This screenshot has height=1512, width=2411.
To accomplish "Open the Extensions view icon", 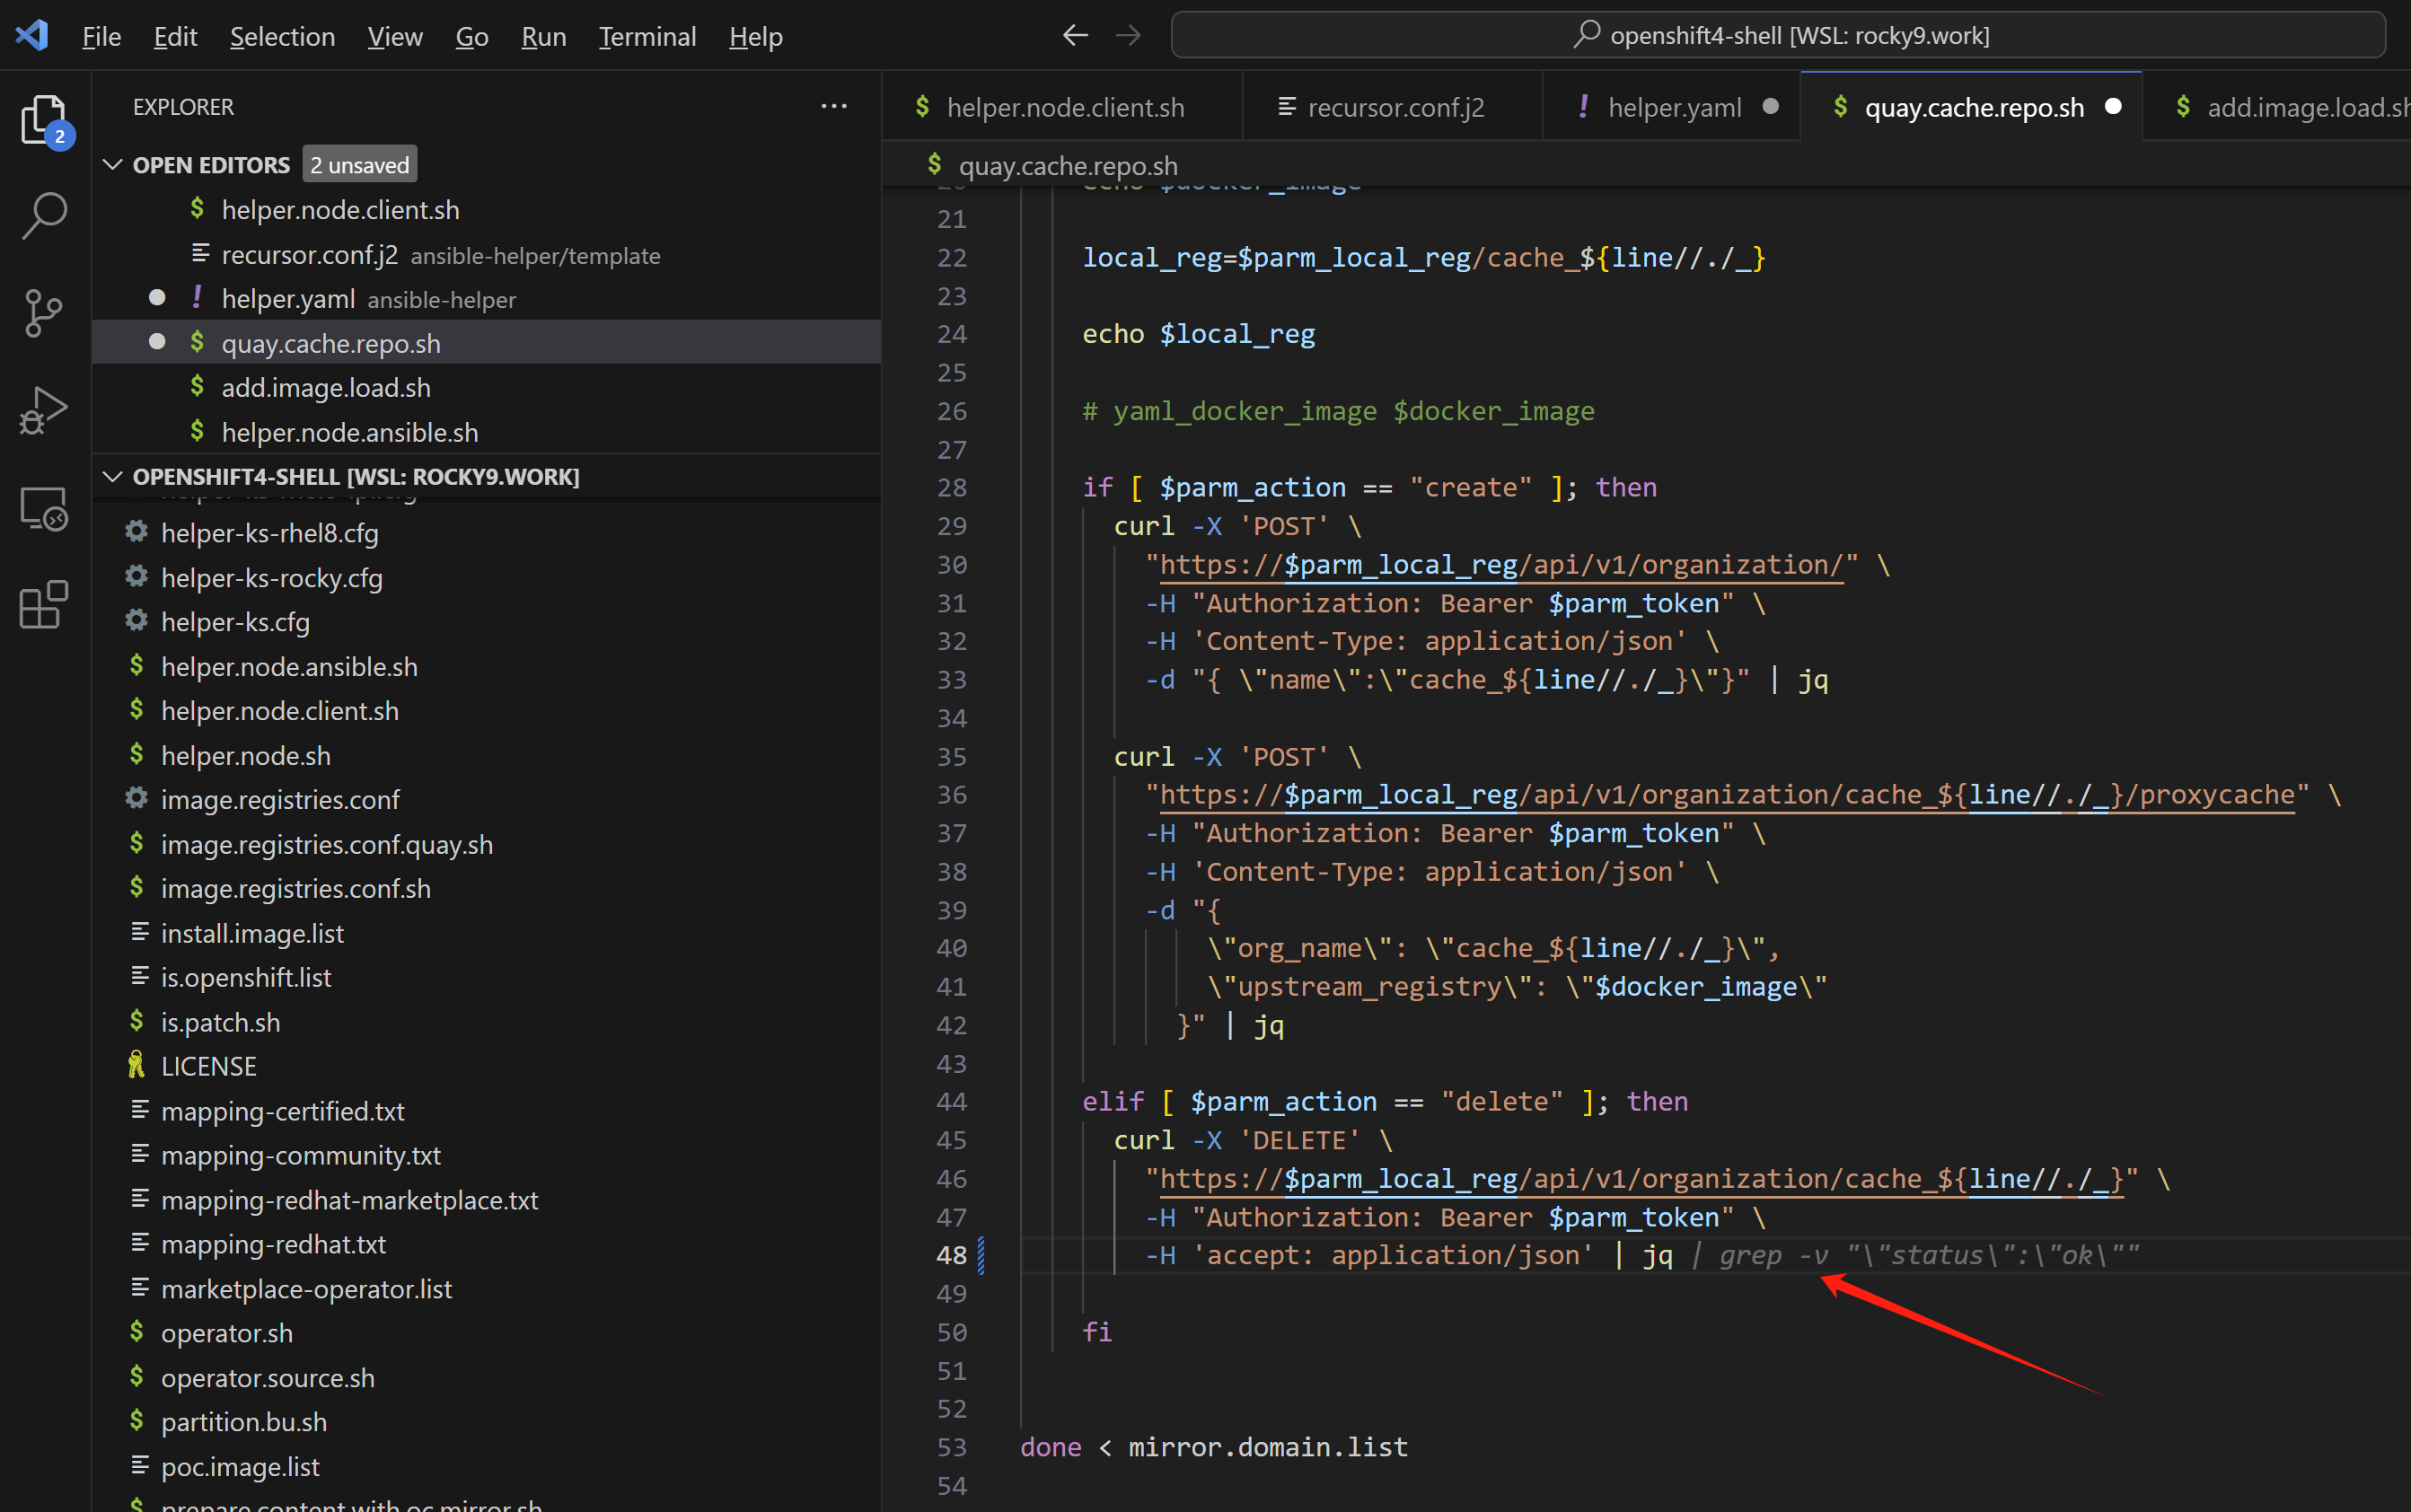I will (43, 605).
